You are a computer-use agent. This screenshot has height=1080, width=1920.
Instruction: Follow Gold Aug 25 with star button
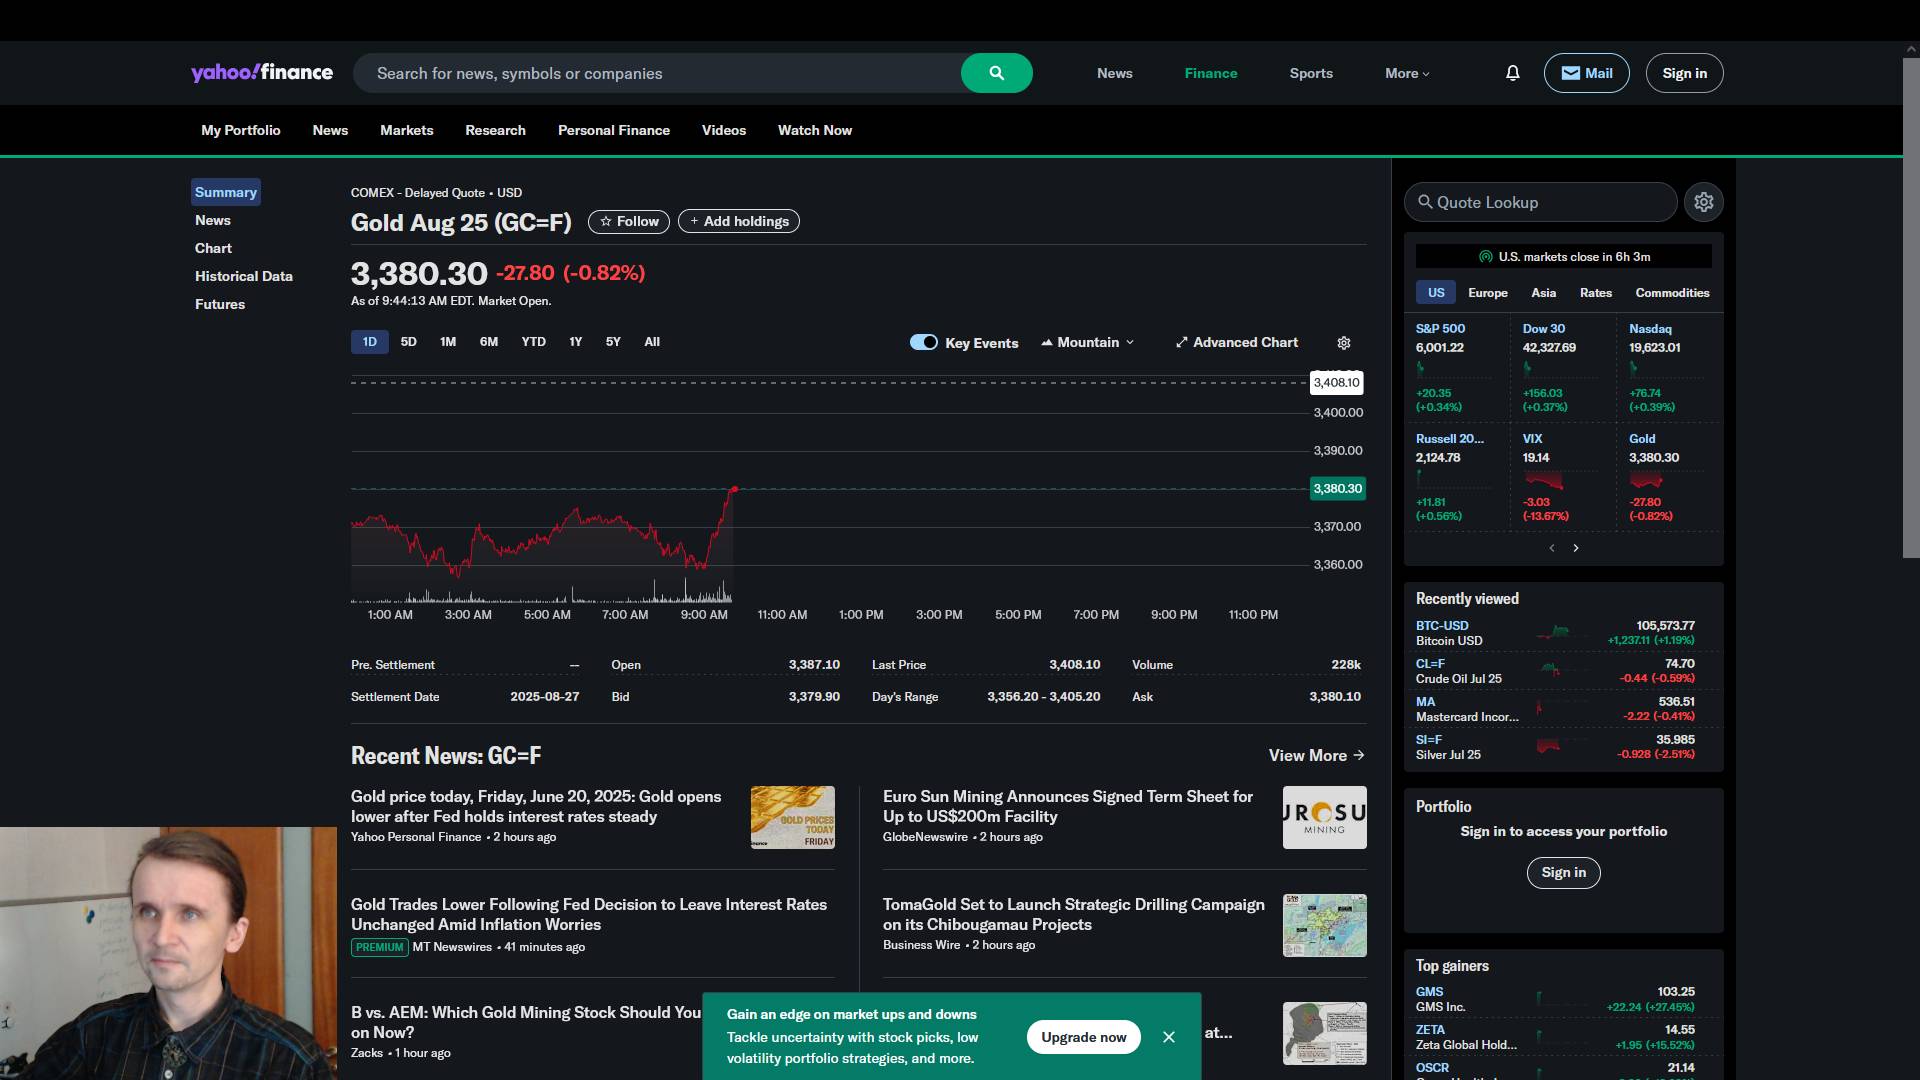[x=629, y=221]
